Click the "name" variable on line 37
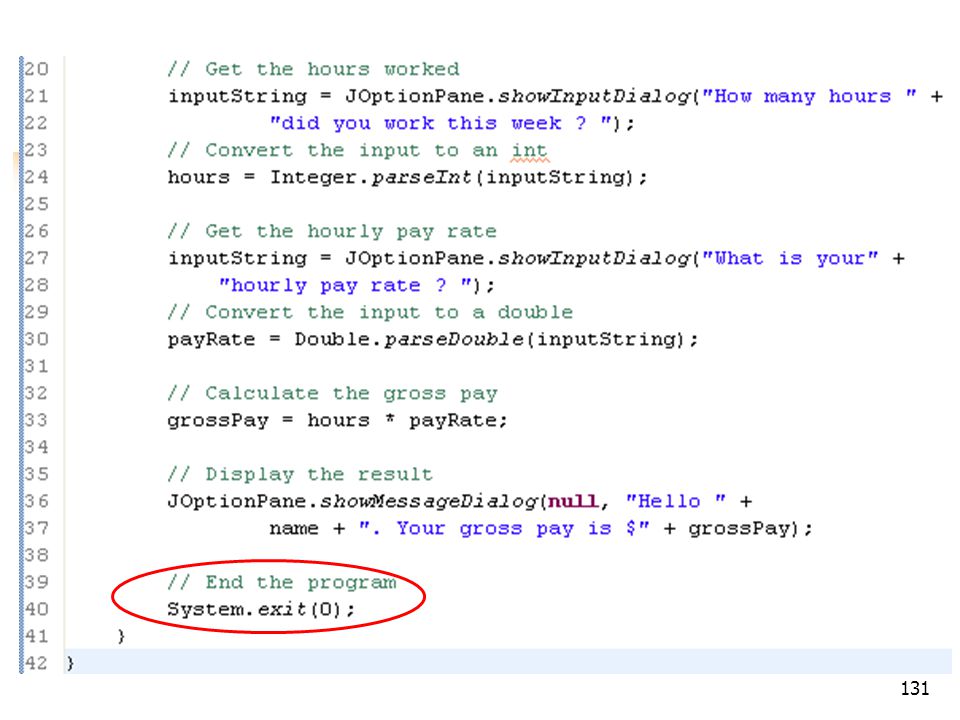This screenshot has width=960, height=720. coord(294,528)
